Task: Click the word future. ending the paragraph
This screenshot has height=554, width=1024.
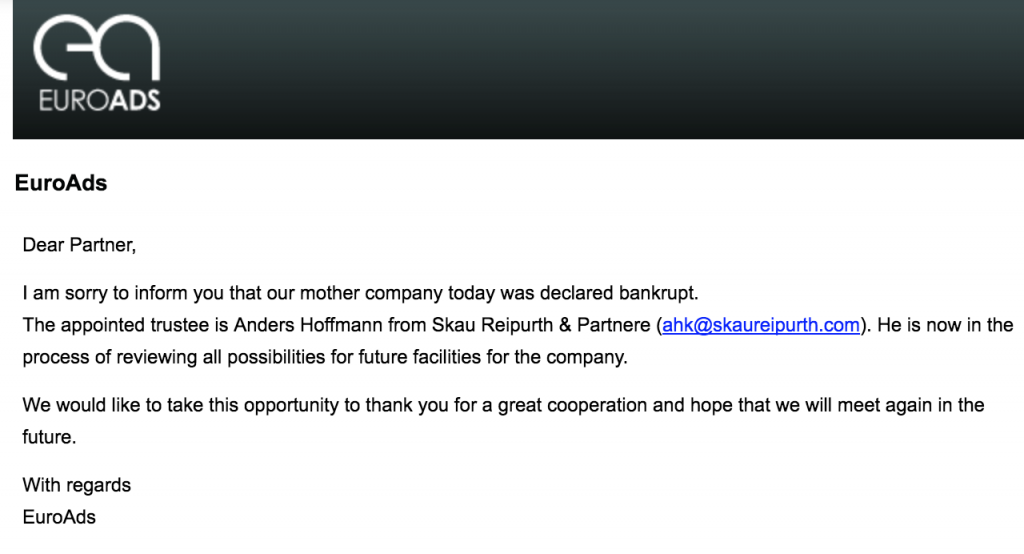Action: pyautogui.click(x=49, y=437)
